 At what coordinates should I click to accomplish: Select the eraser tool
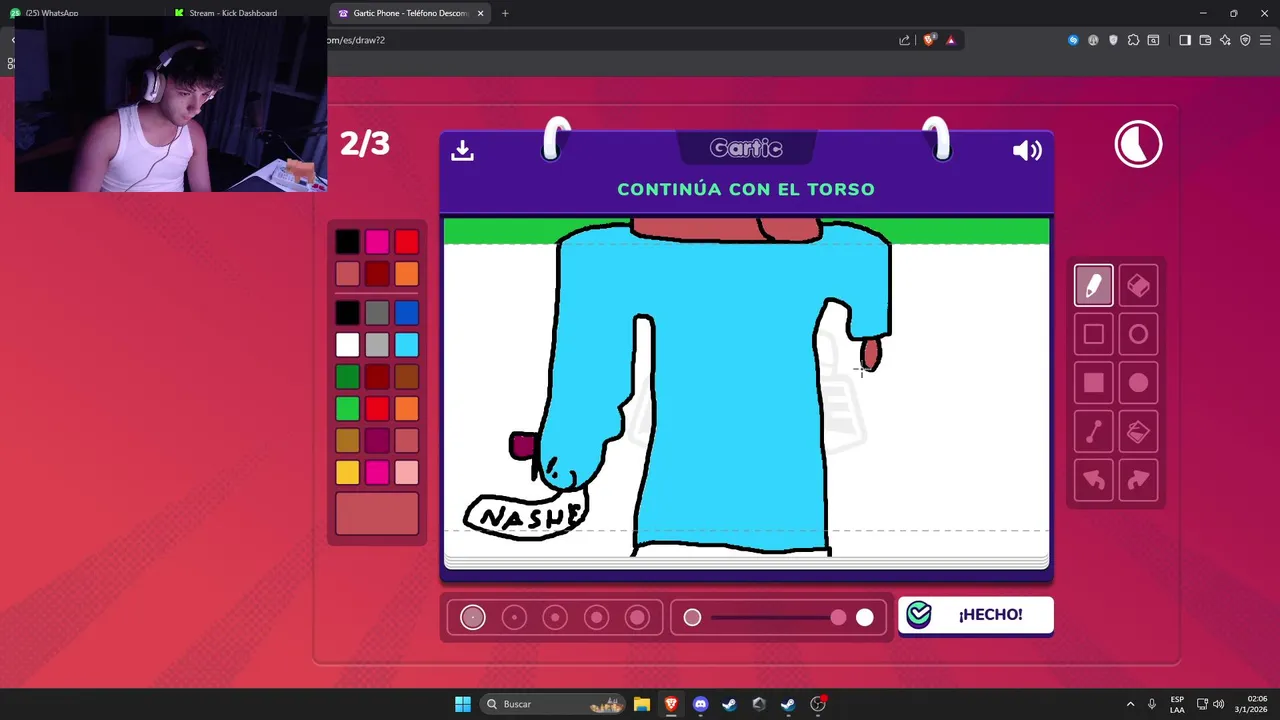coord(1138,286)
